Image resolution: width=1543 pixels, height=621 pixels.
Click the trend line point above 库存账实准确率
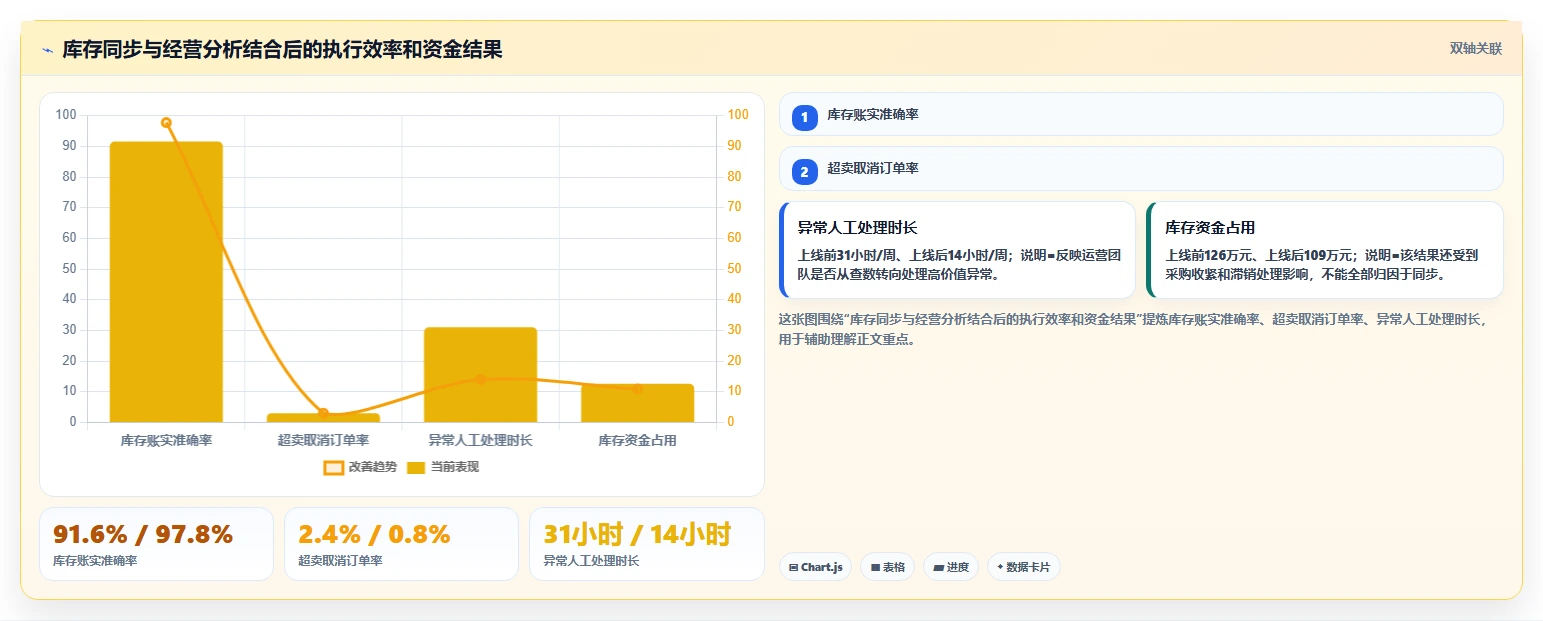tap(166, 123)
